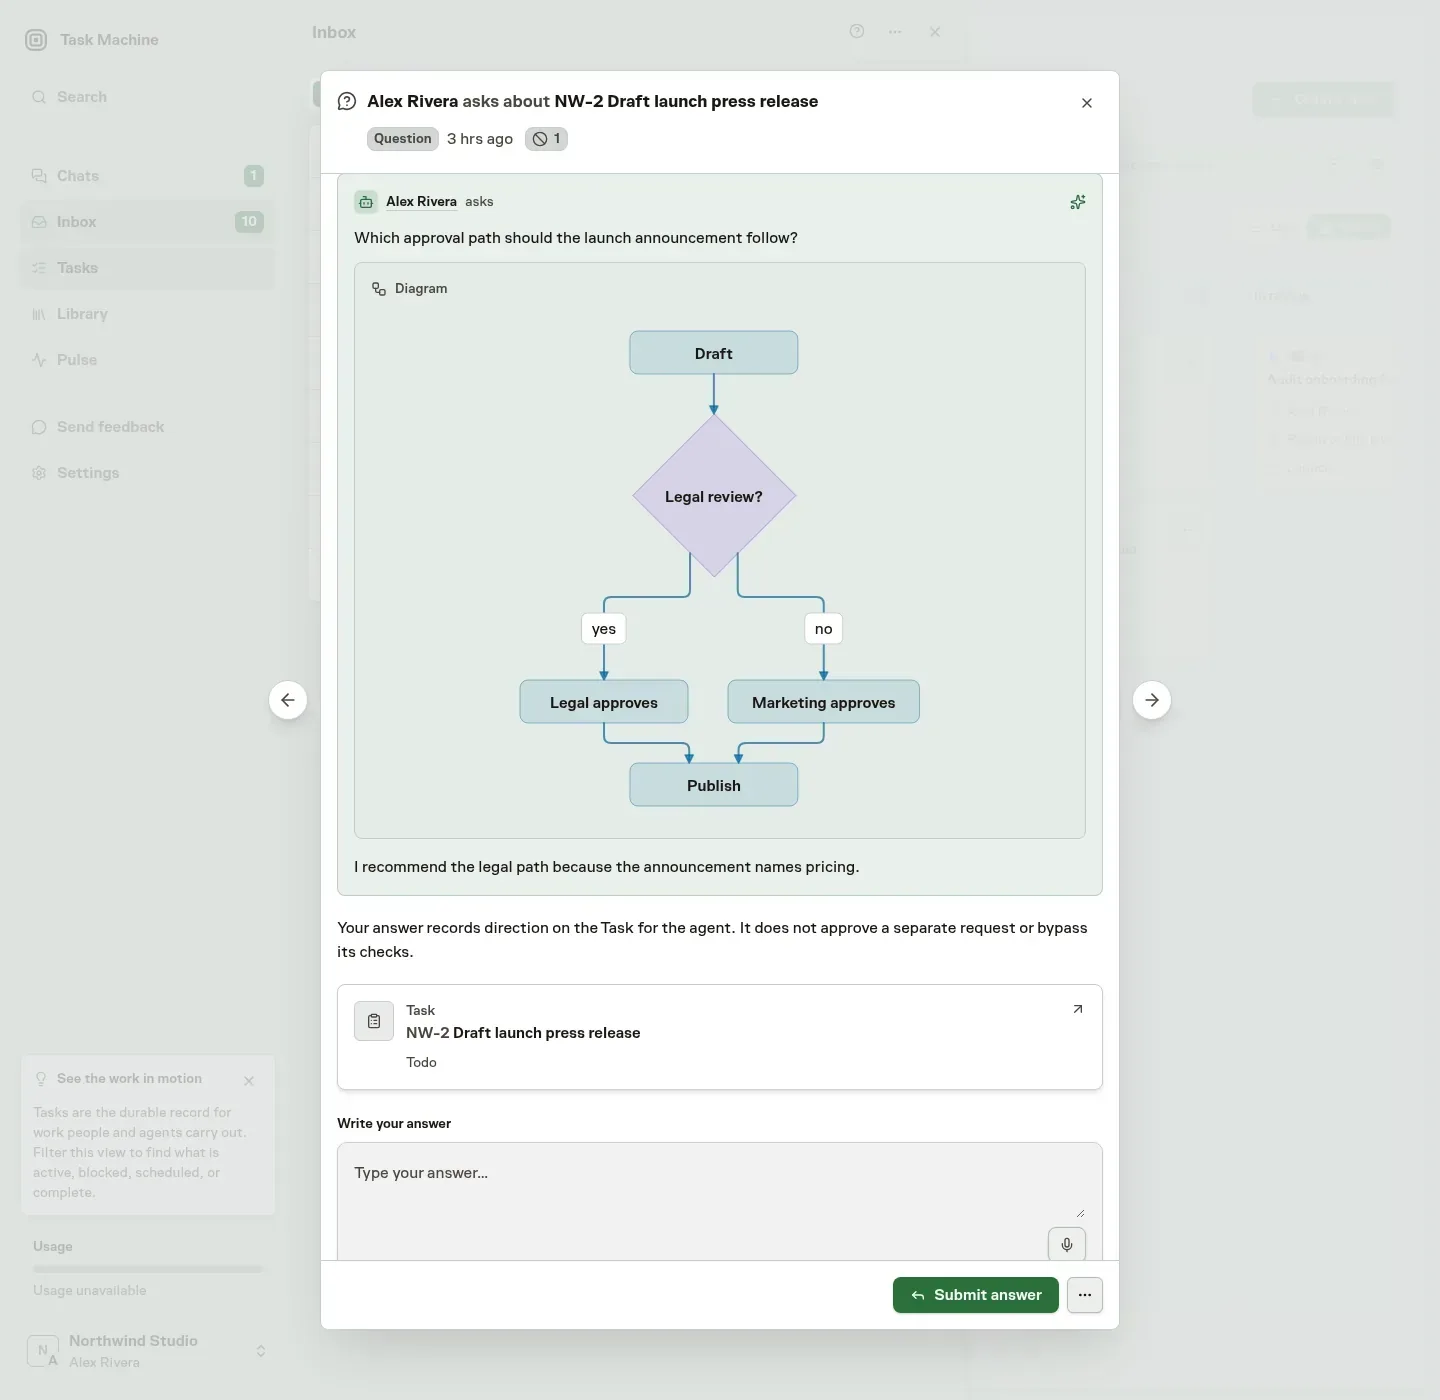Click the sparkle icon in the question card
The width and height of the screenshot is (1440, 1400).
point(1077,202)
